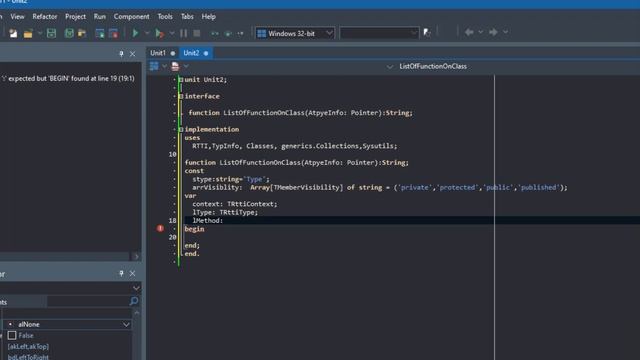Collapse the implementation section fold

click(x=181, y=129)
